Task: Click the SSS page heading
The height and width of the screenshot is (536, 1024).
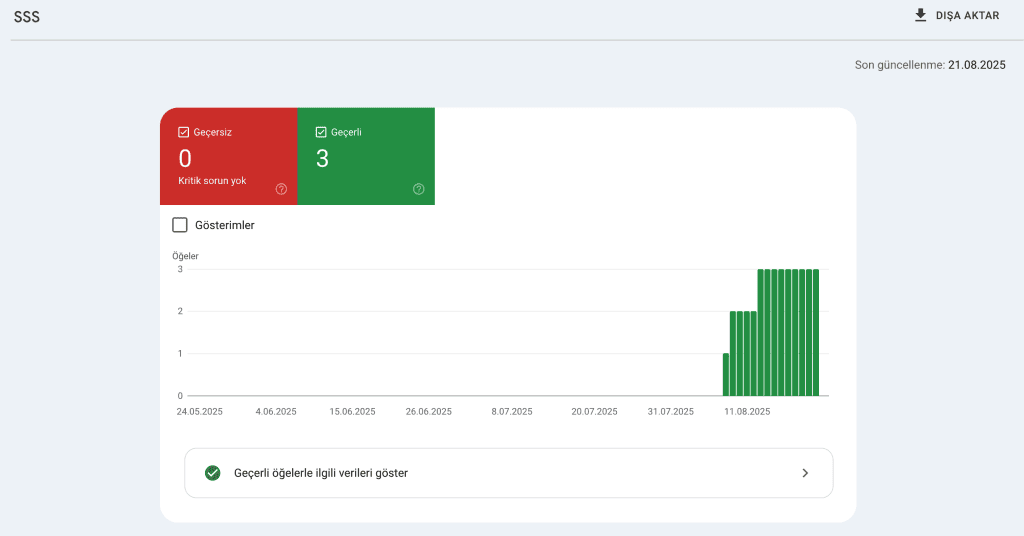Action: (27, 17)
